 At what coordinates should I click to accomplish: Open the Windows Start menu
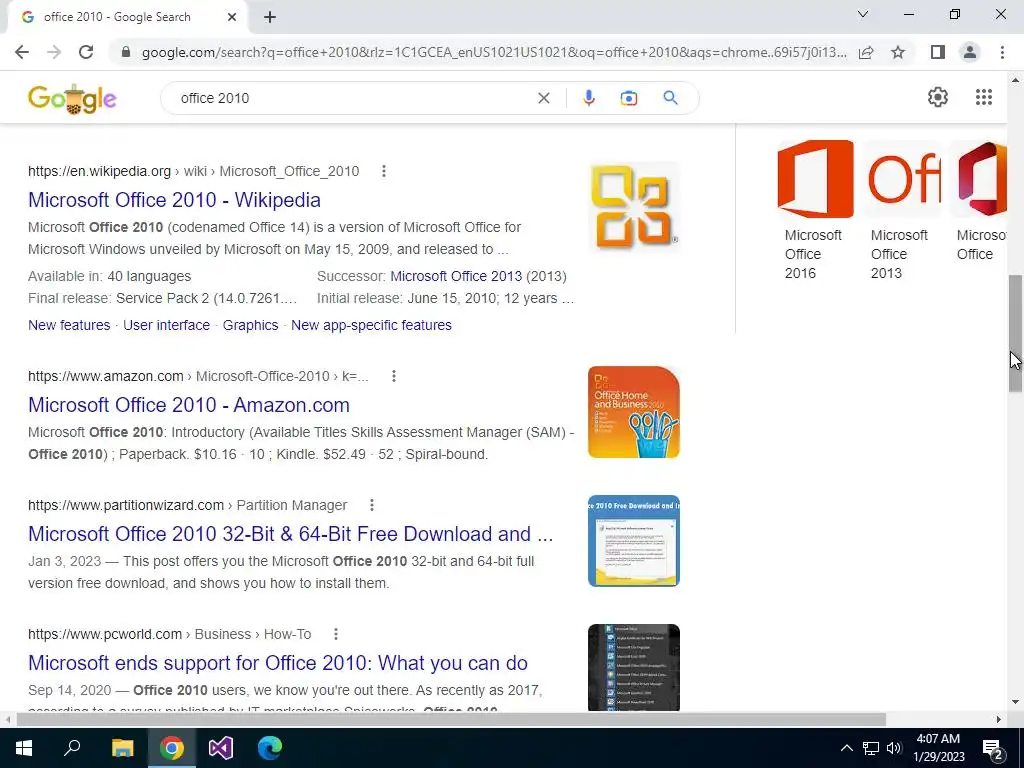pos(24,748)
